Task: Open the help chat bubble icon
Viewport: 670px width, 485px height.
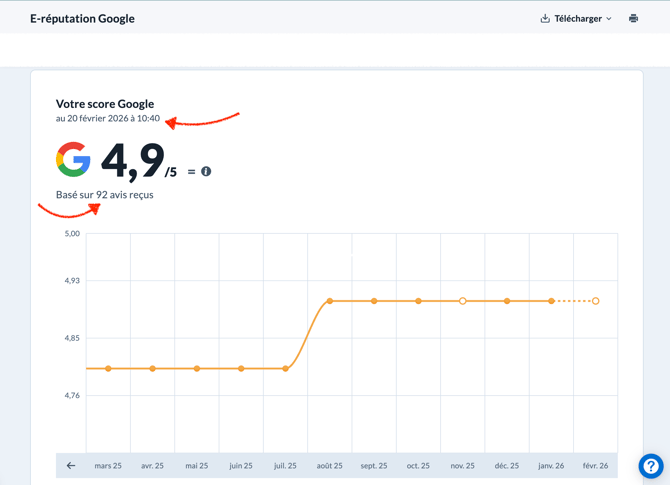Action: [651, 466]
